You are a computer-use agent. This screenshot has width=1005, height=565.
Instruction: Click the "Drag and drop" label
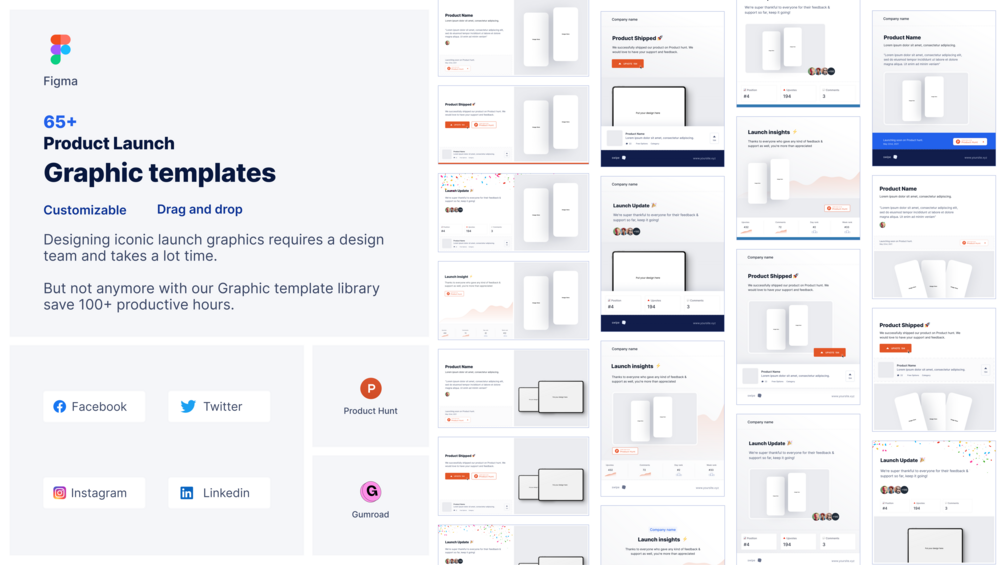pyautogui.click(x=199, y=209)
